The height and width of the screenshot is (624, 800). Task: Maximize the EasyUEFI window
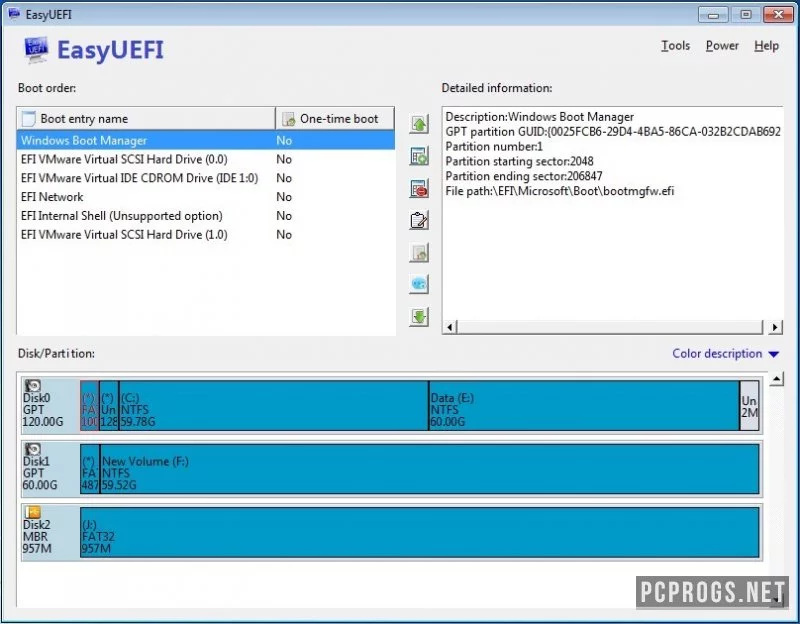pos(745,15)
